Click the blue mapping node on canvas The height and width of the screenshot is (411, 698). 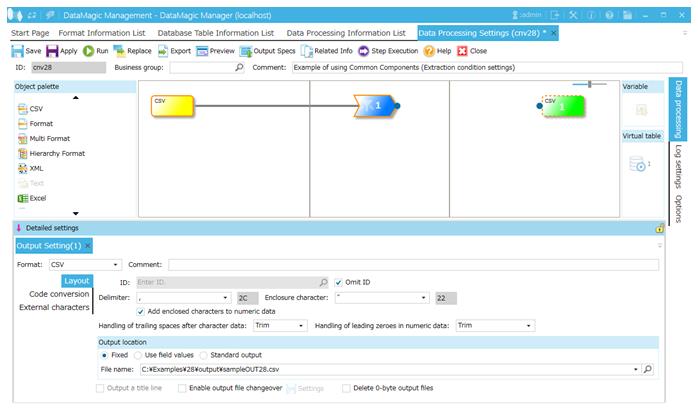[375, 105]
